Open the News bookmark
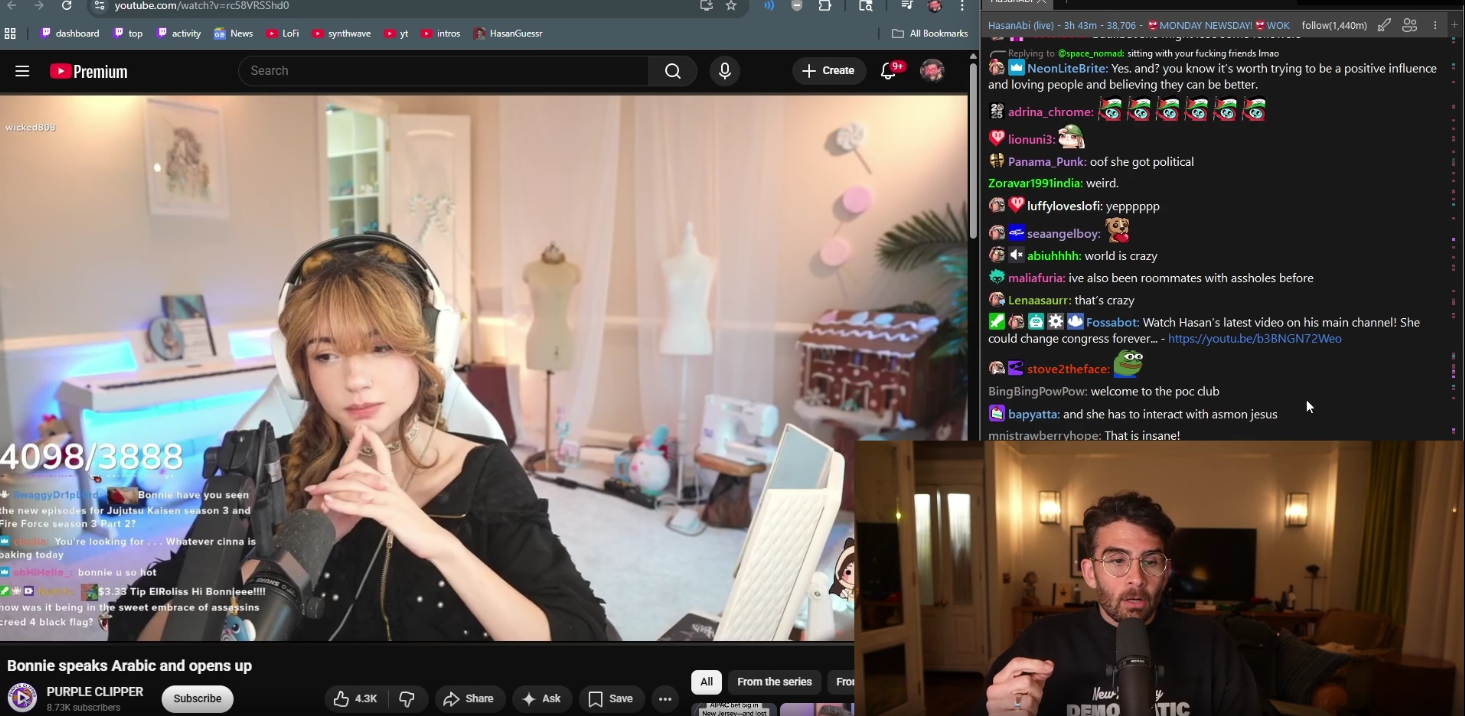The image size is (1465, 716). point(233,34)
